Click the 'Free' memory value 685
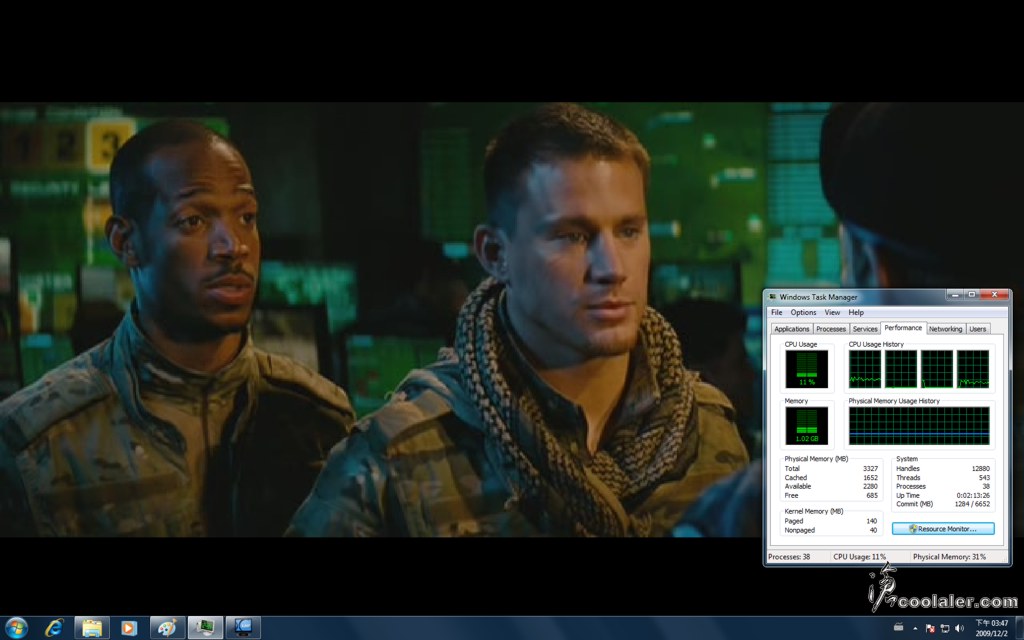This screenshot has height=640, width=1024. (872, 496)
